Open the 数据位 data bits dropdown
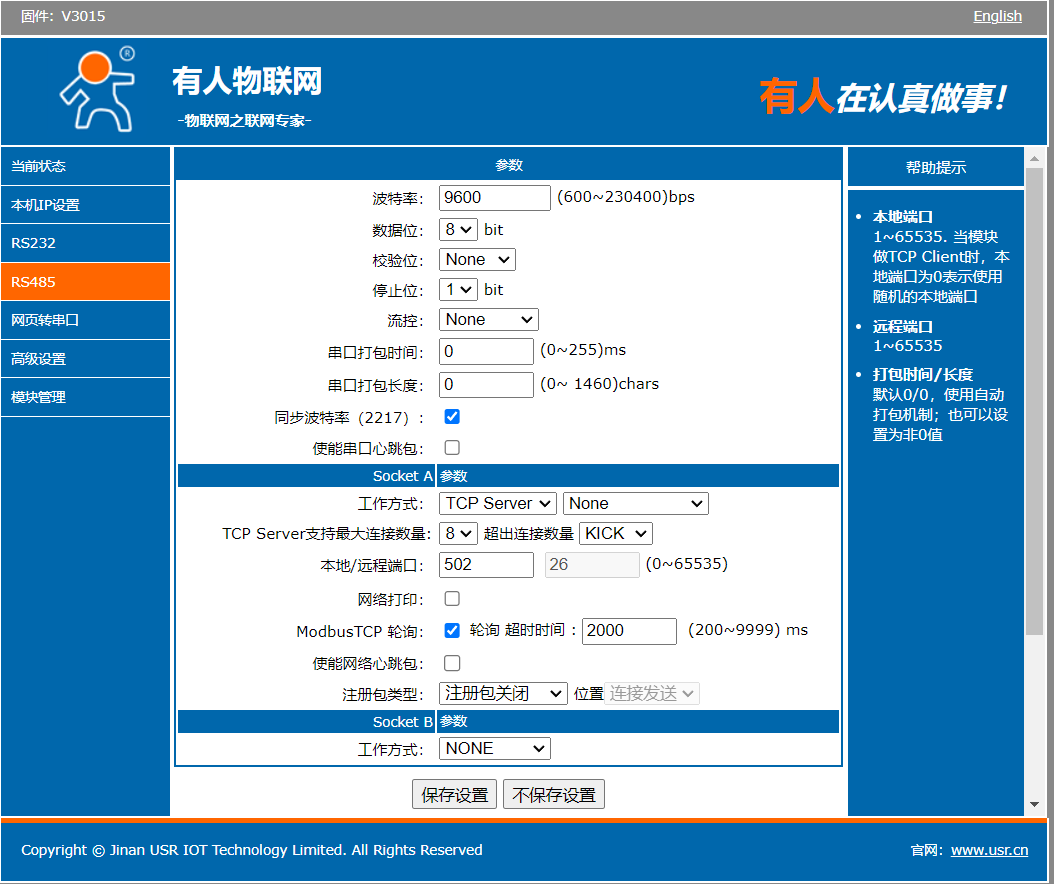Viewport: 1054px width, 884px height. 458,230
